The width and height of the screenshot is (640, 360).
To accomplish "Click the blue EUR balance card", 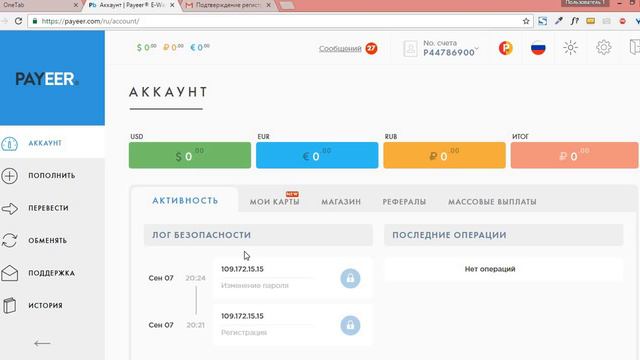I will [317, 155].
